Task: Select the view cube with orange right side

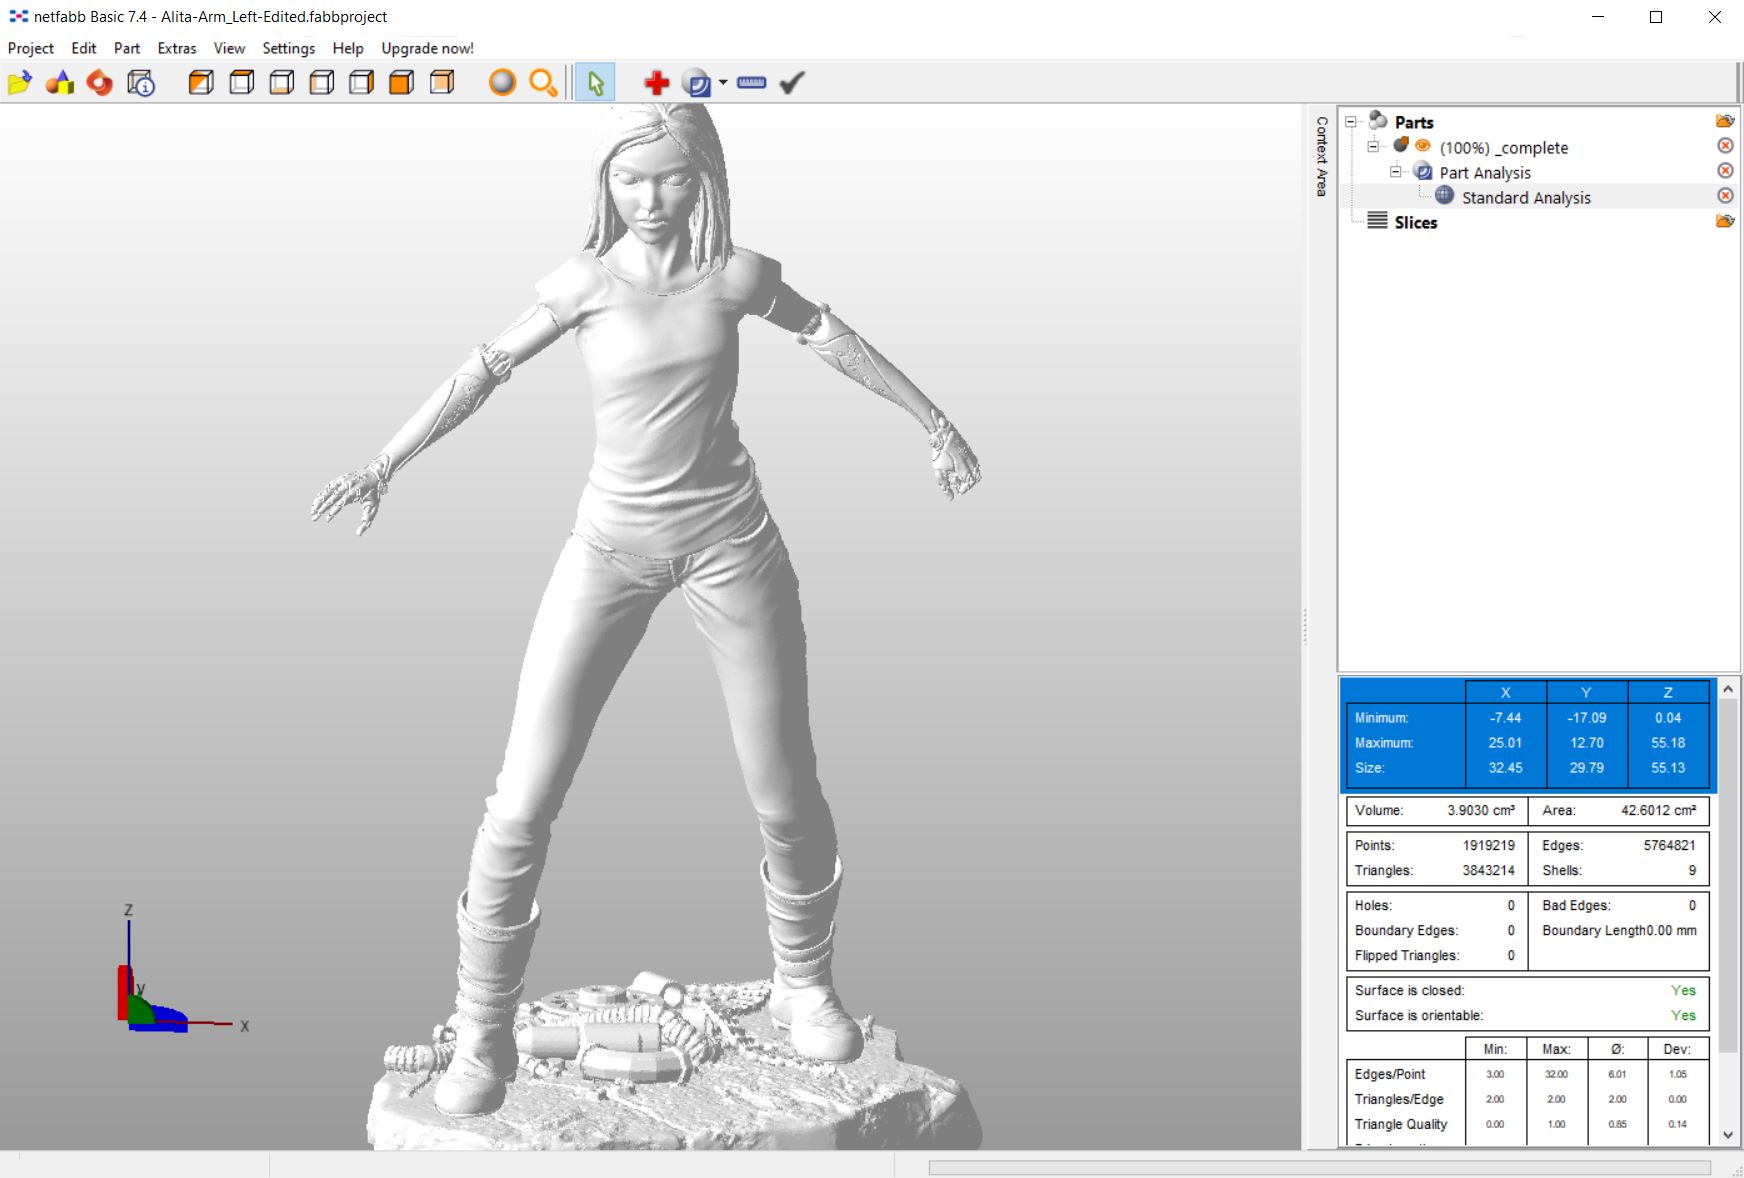Action: point(362,83)
